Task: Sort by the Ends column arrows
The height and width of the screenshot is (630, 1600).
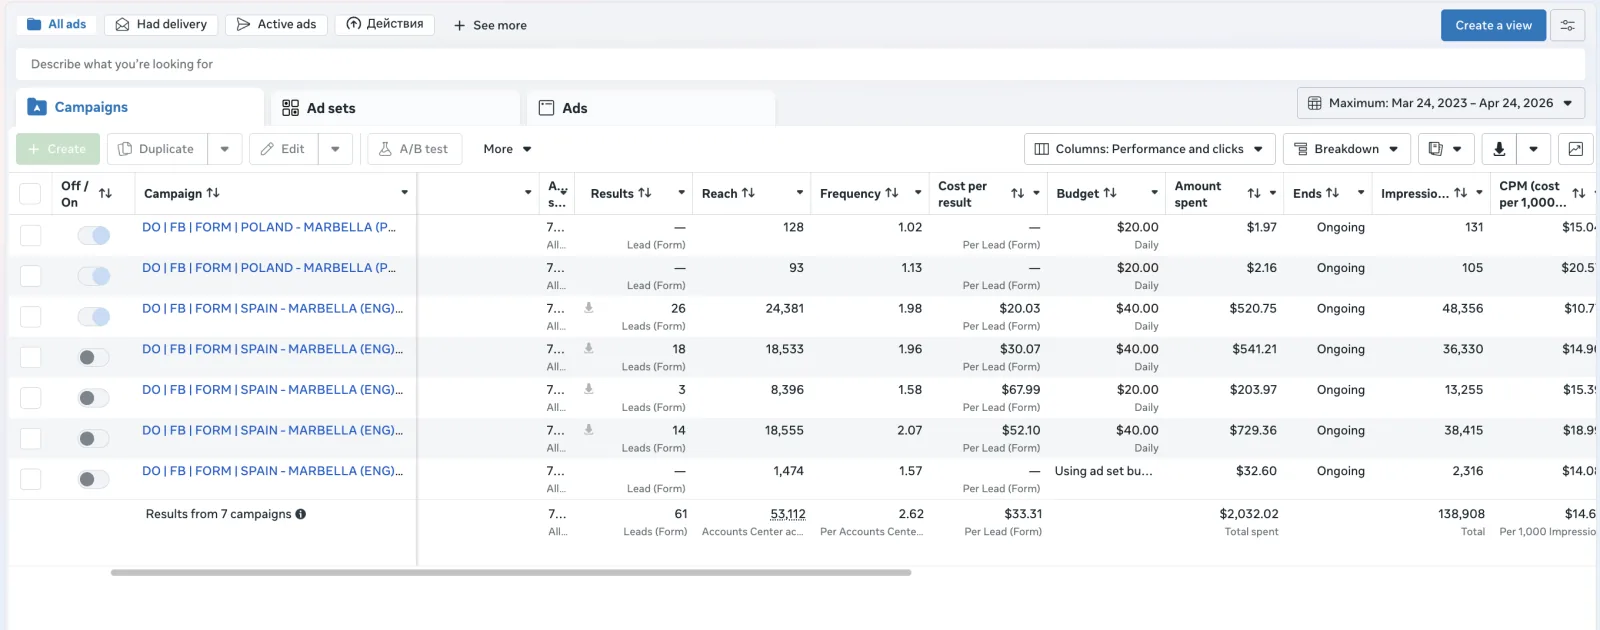Action: point(1332,193)
